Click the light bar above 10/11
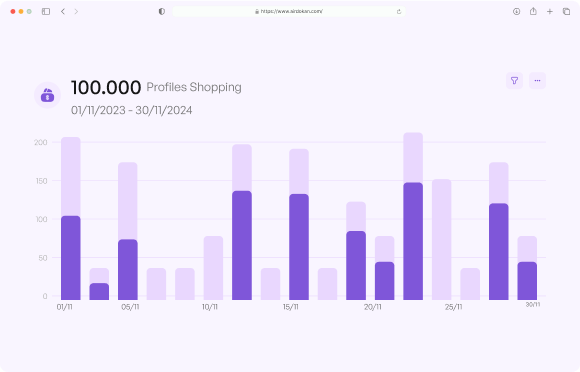580x372 pixels. tap(213, 268)
